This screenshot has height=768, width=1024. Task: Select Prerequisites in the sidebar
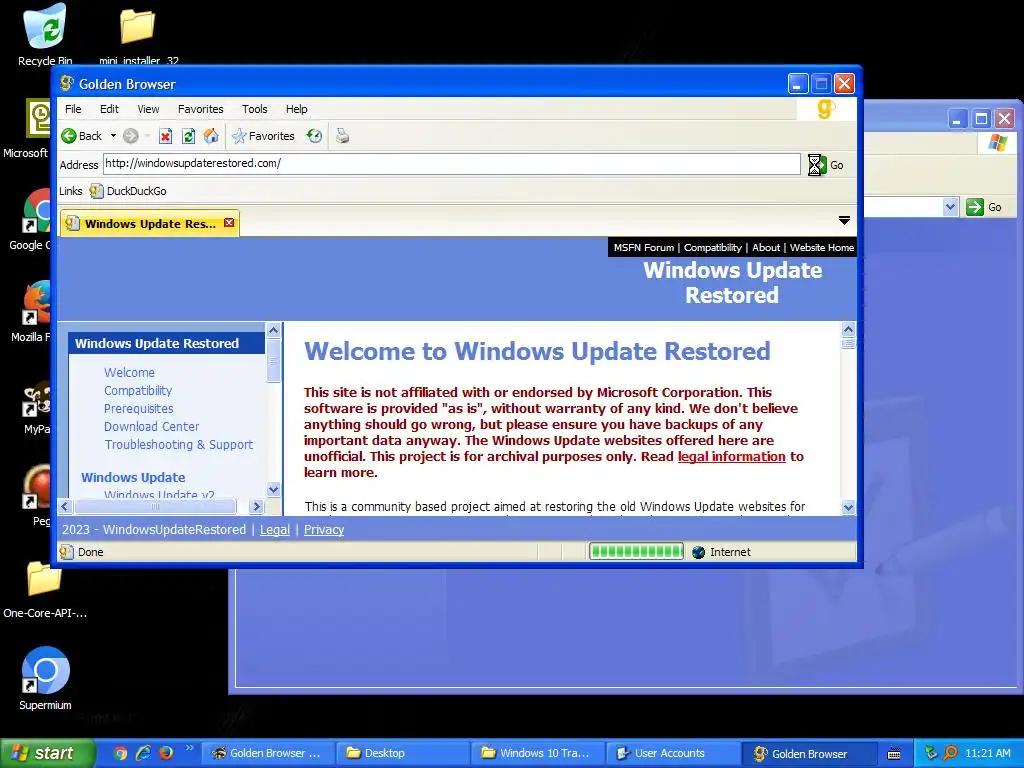point(138,409)
